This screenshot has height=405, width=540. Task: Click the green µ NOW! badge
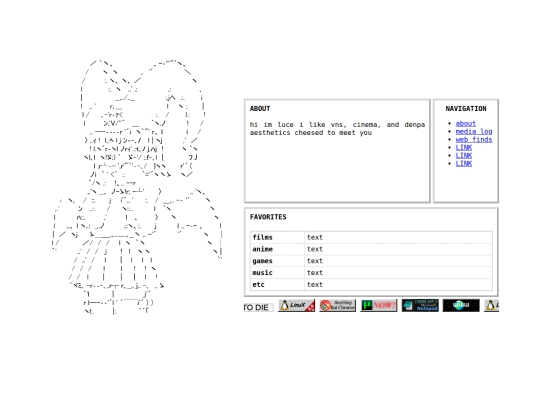(378, 305)
